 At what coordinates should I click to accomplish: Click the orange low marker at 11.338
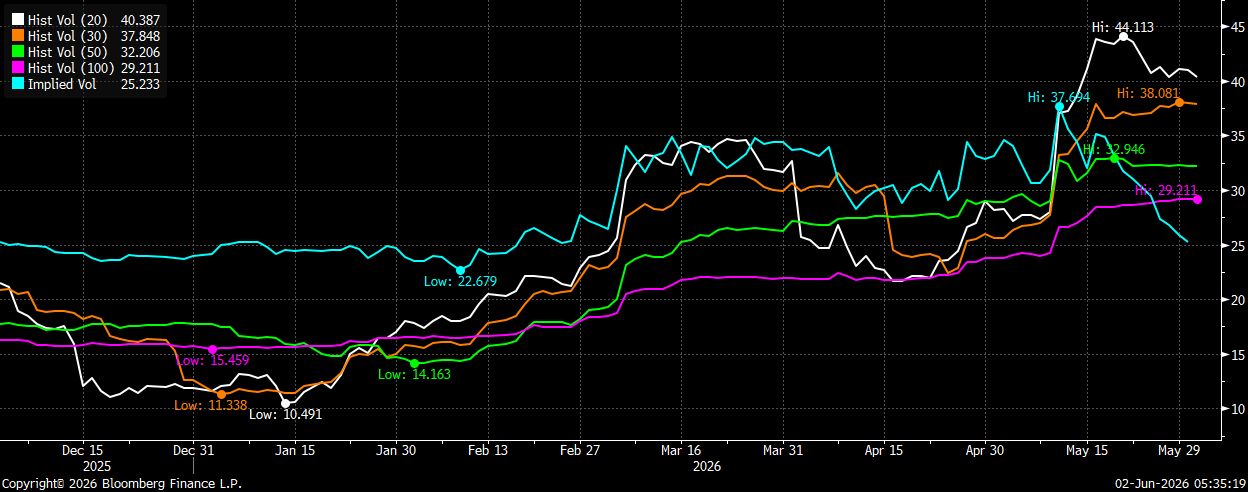222,394
